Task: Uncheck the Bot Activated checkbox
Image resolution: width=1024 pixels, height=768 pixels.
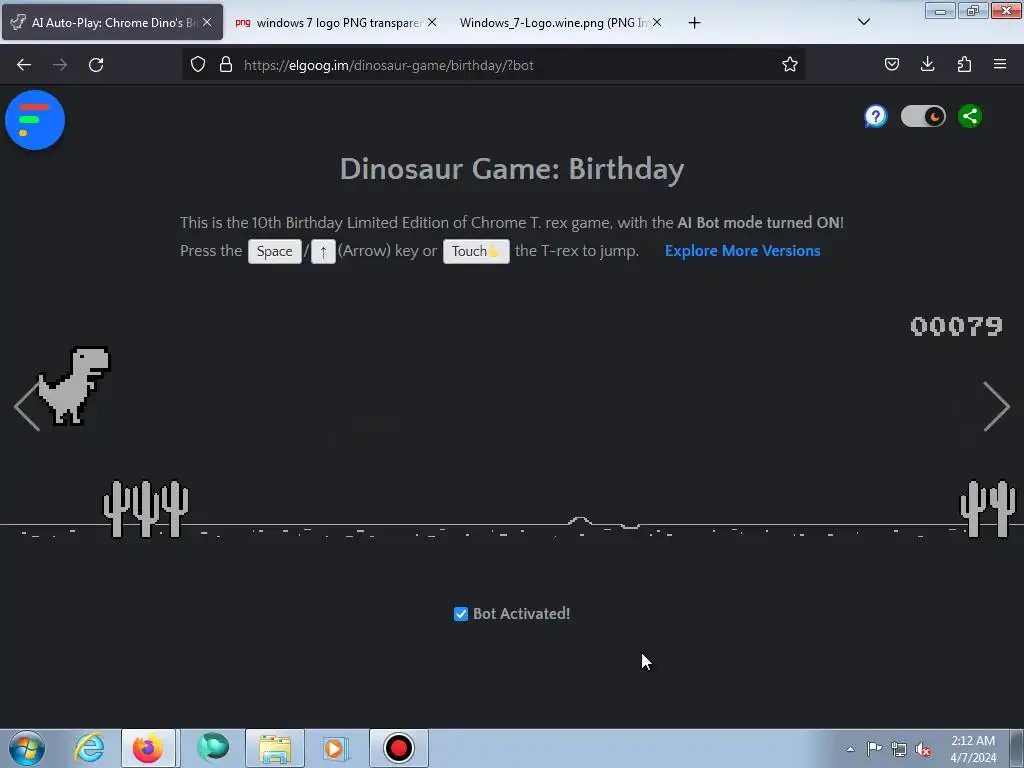Action: point(461,614)
